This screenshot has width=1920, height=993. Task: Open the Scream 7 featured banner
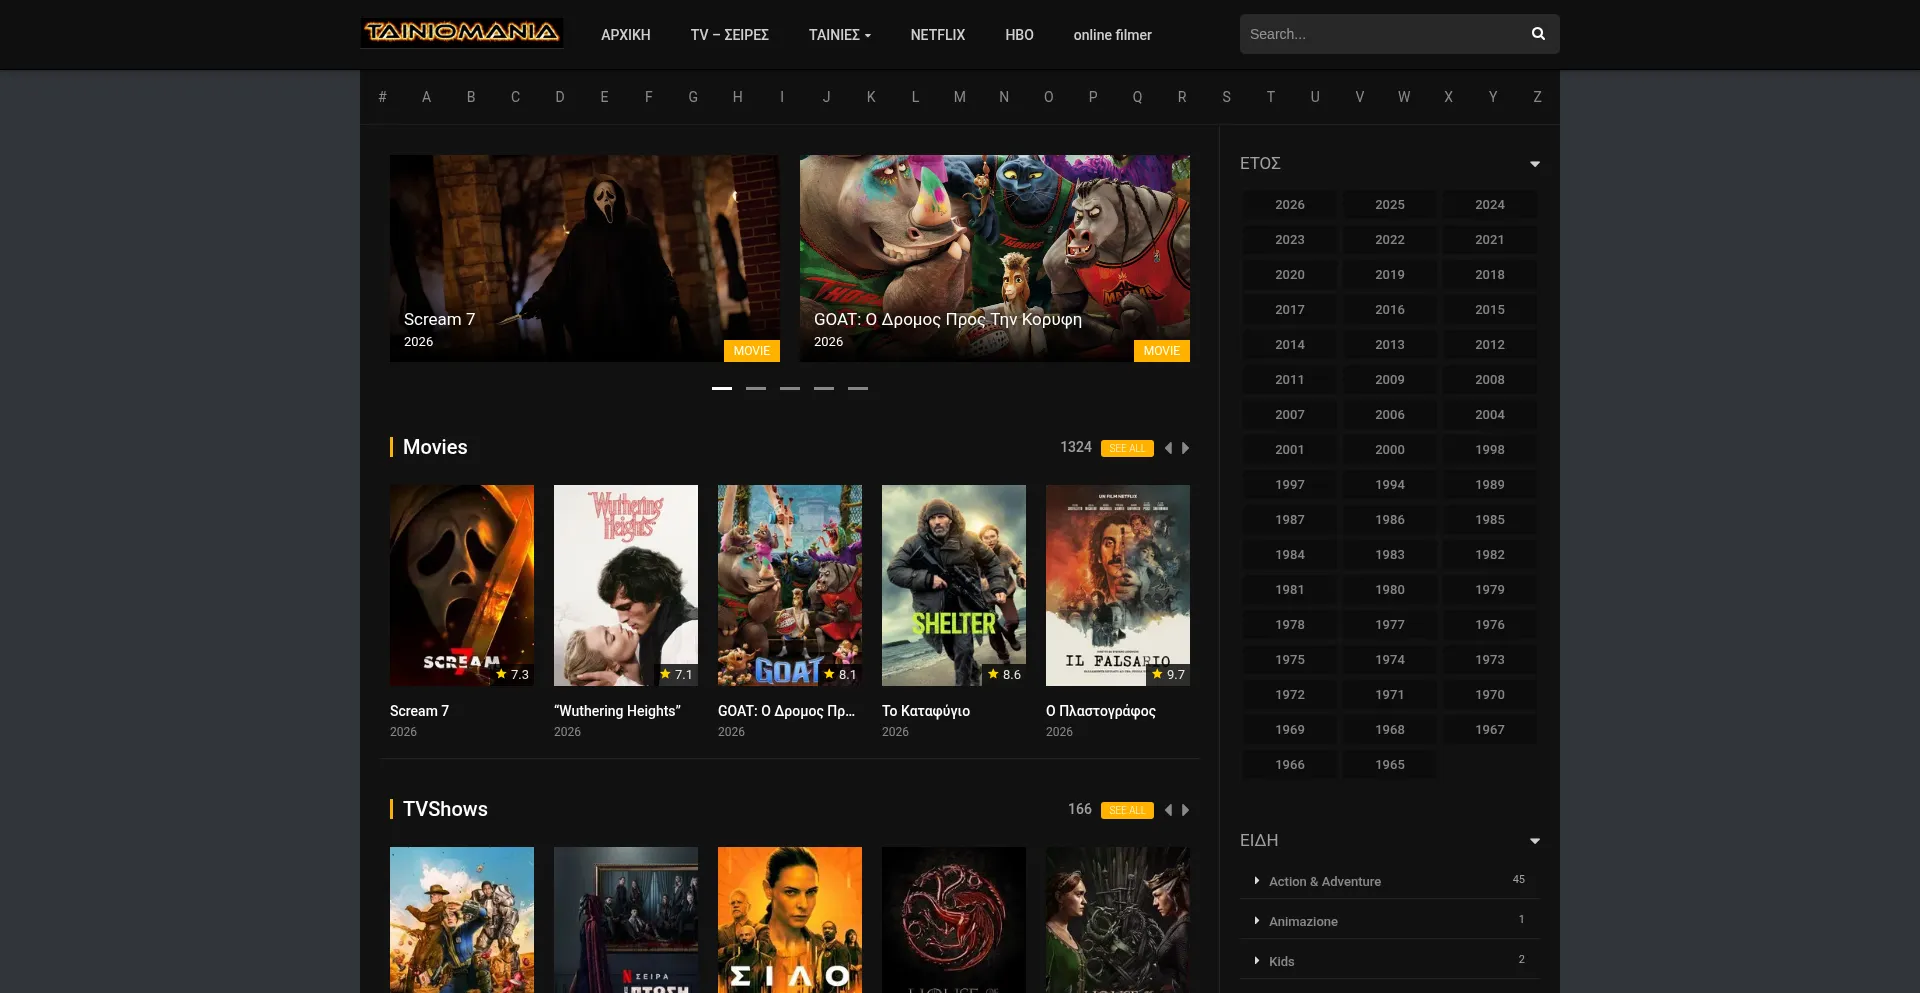pos(585,258)
